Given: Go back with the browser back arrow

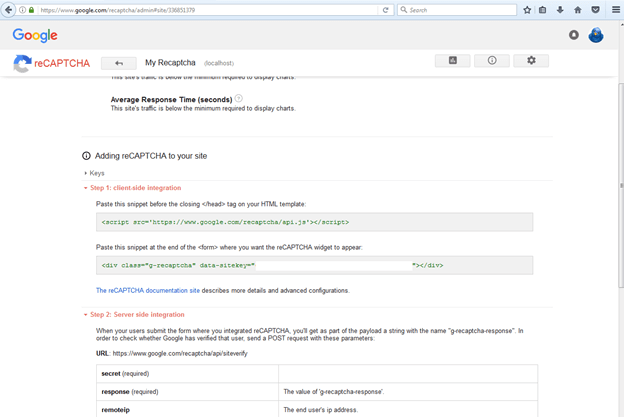Looking at the screenshot, I should point(8,10).
